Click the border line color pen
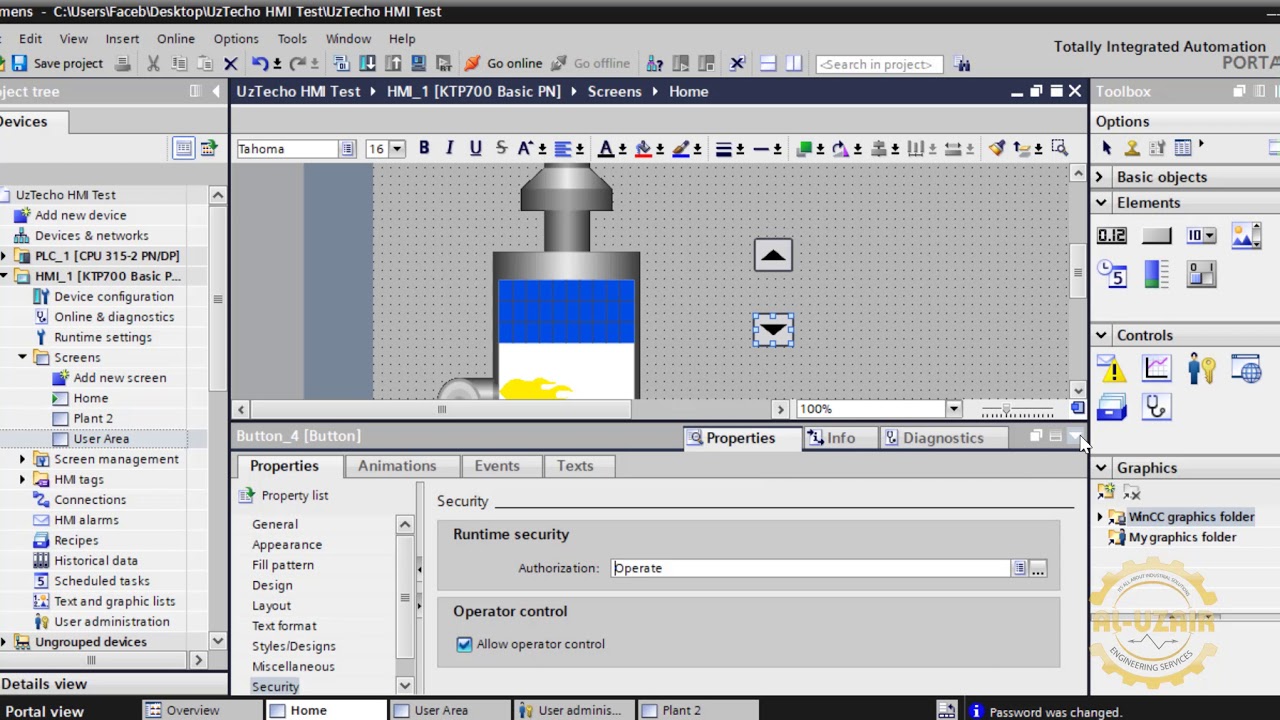 (681, 148)
